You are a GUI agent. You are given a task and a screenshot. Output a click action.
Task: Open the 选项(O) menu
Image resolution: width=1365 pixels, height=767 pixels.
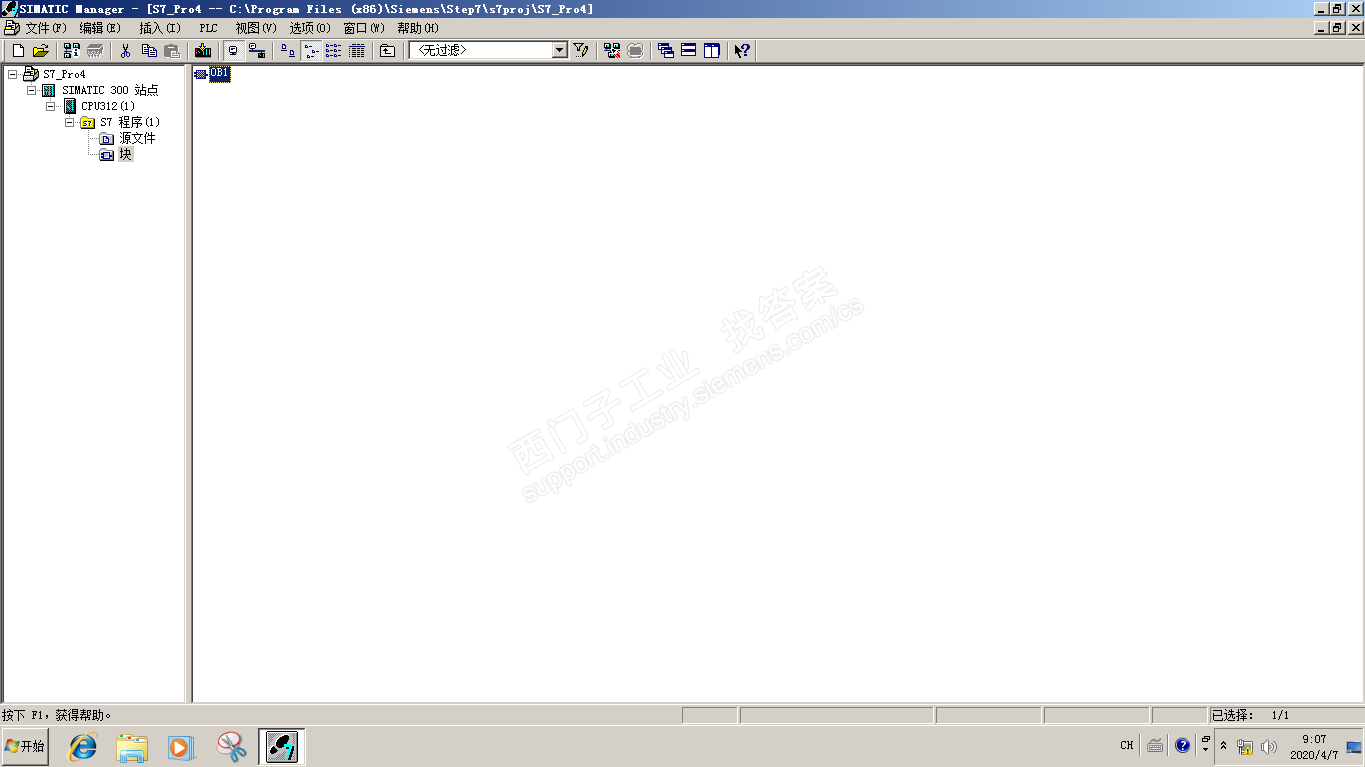click(x=310, y=28)
